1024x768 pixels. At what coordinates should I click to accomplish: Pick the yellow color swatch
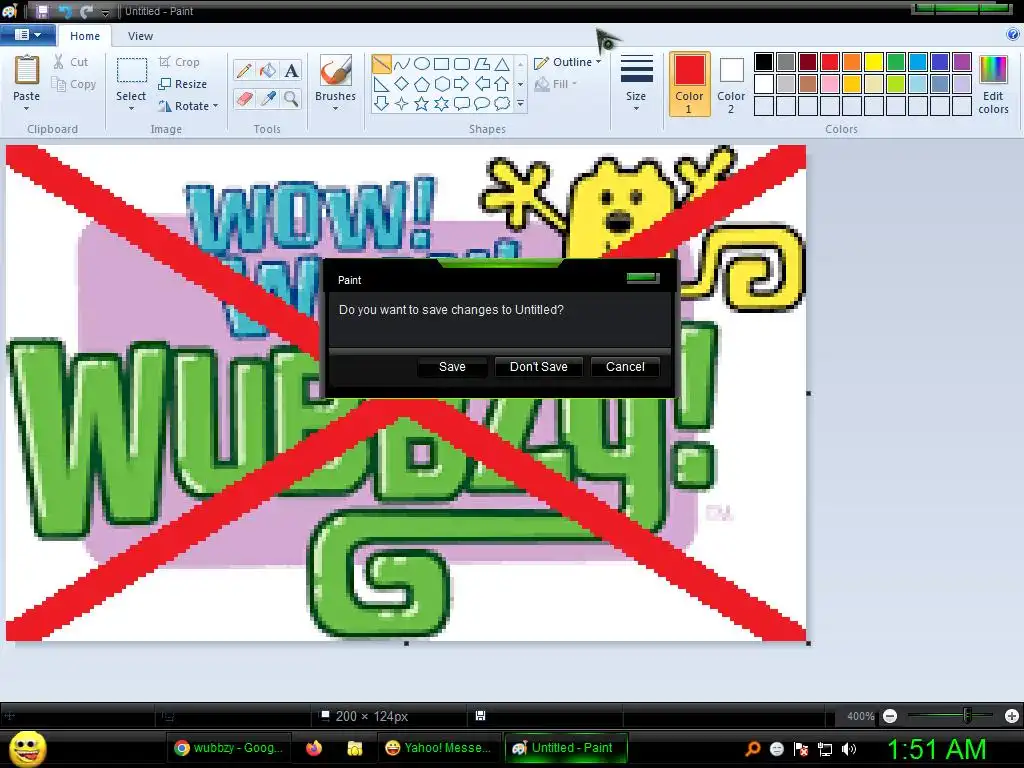point(874,62)
